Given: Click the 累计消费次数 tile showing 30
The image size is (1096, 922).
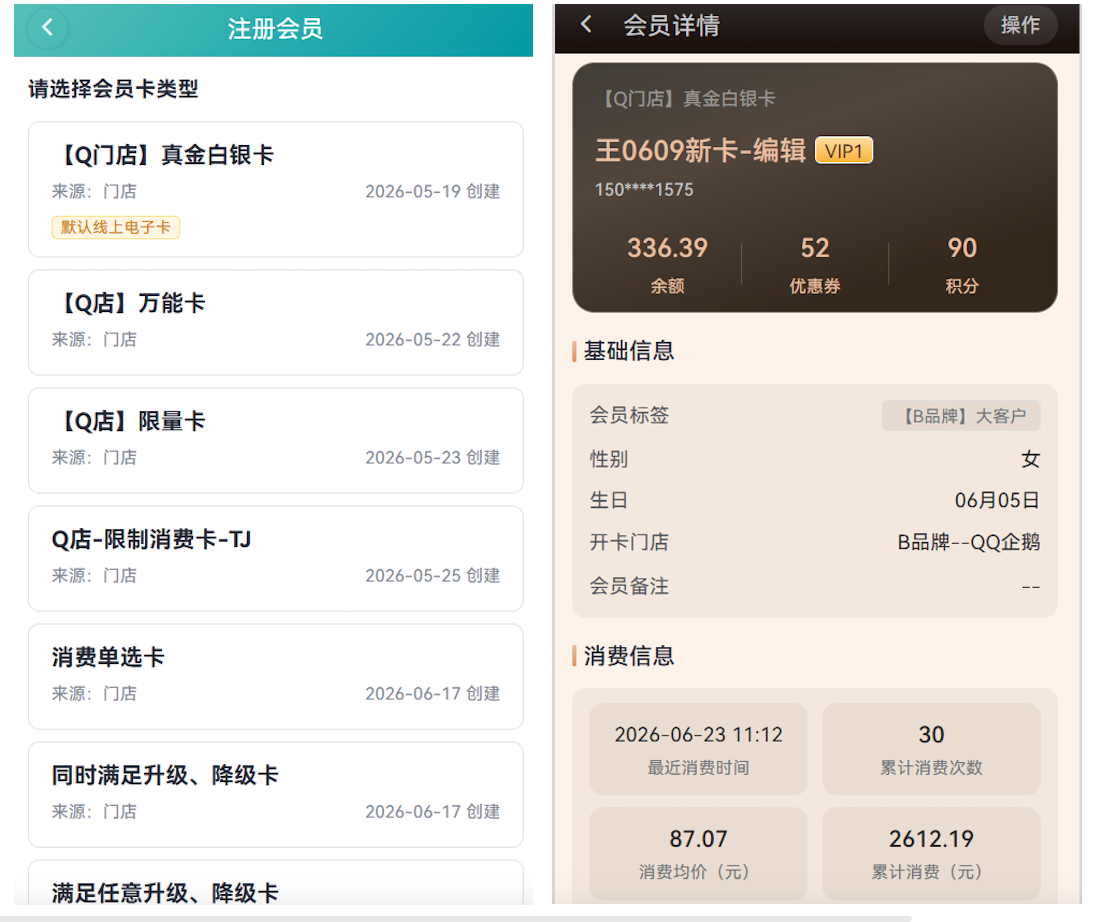Looking at the screenshot, I should (x=932, y=749).
